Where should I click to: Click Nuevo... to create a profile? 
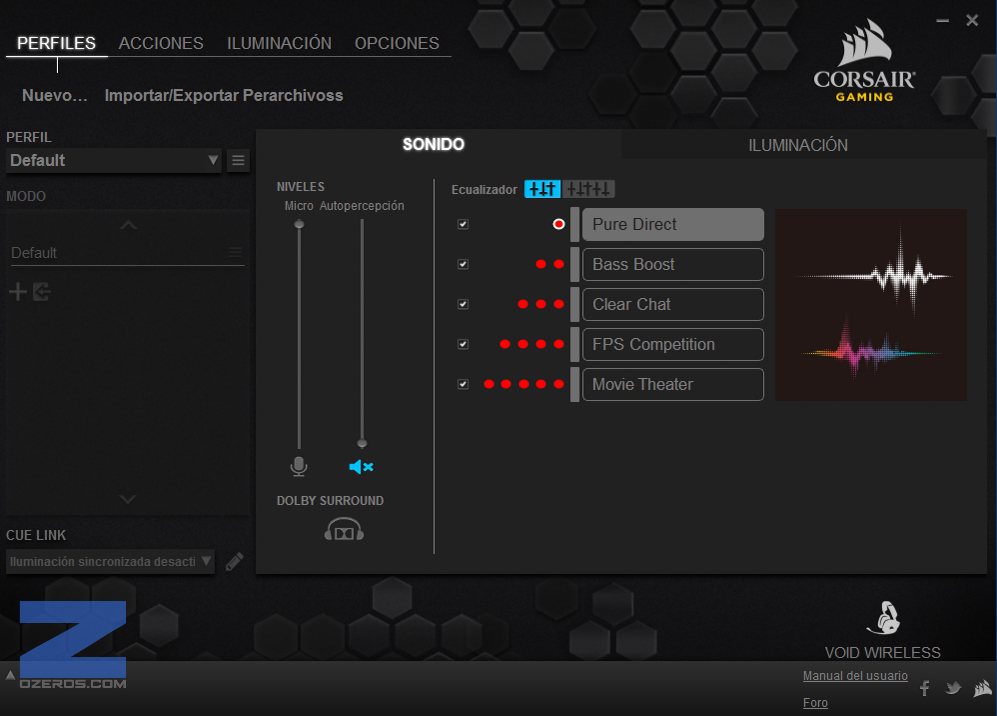[x=55, y=95]
